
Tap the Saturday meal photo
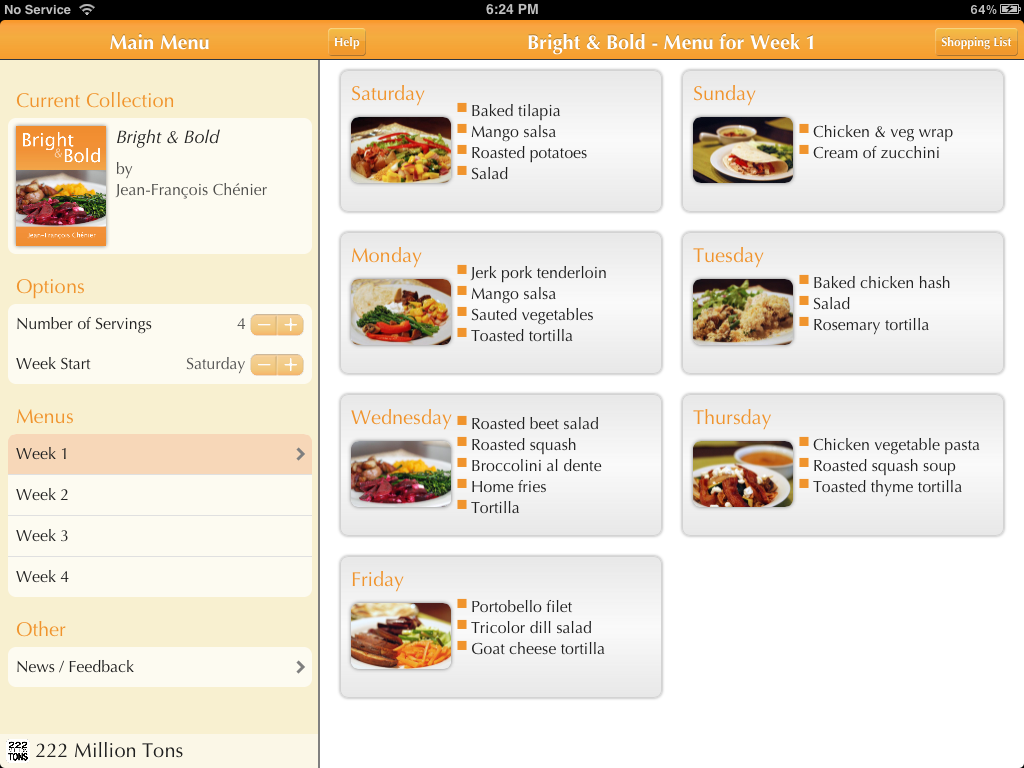coord(401,150)
